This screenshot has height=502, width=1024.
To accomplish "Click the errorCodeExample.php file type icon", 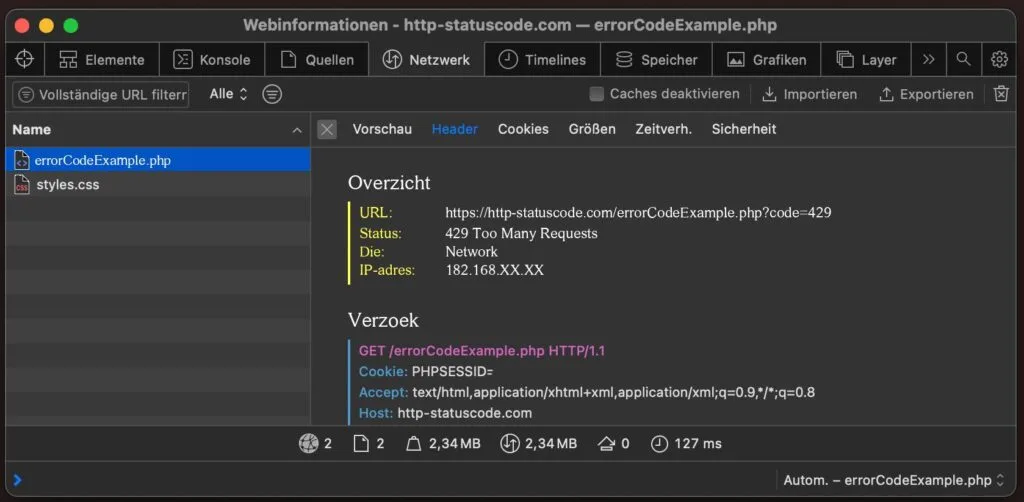I will pyautogui.click(x=22, y=160).
